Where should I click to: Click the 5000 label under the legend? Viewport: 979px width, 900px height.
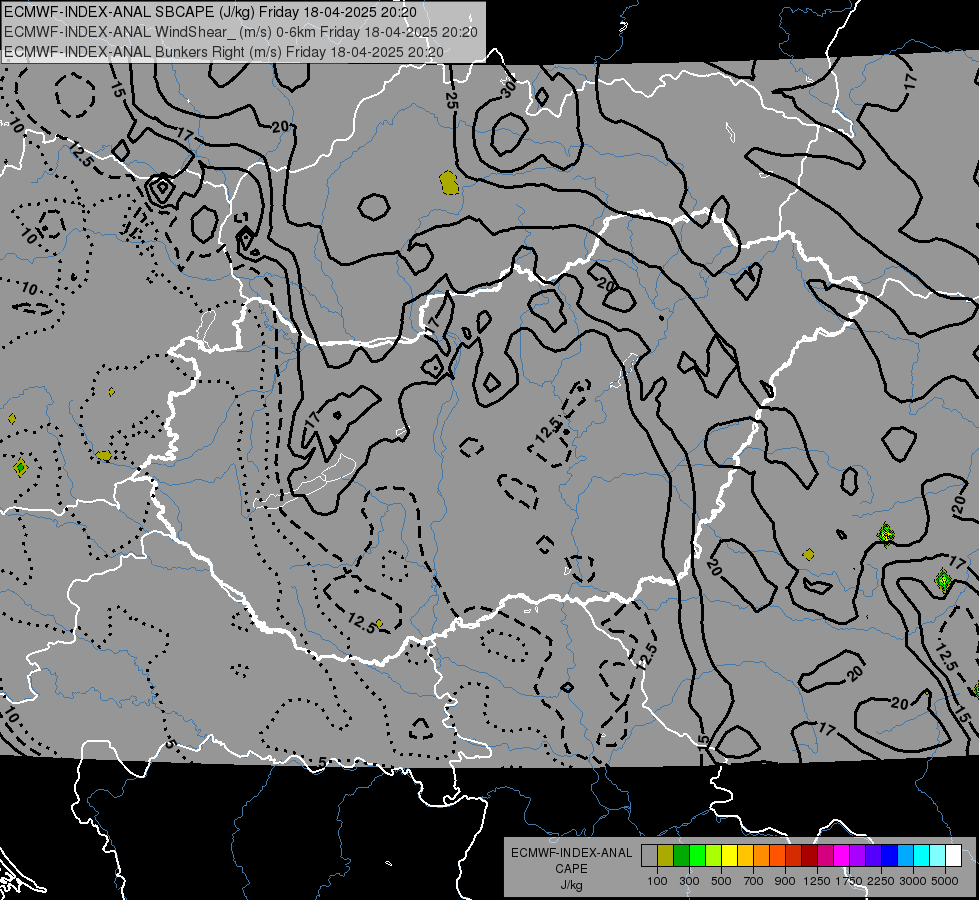[945, 881]
